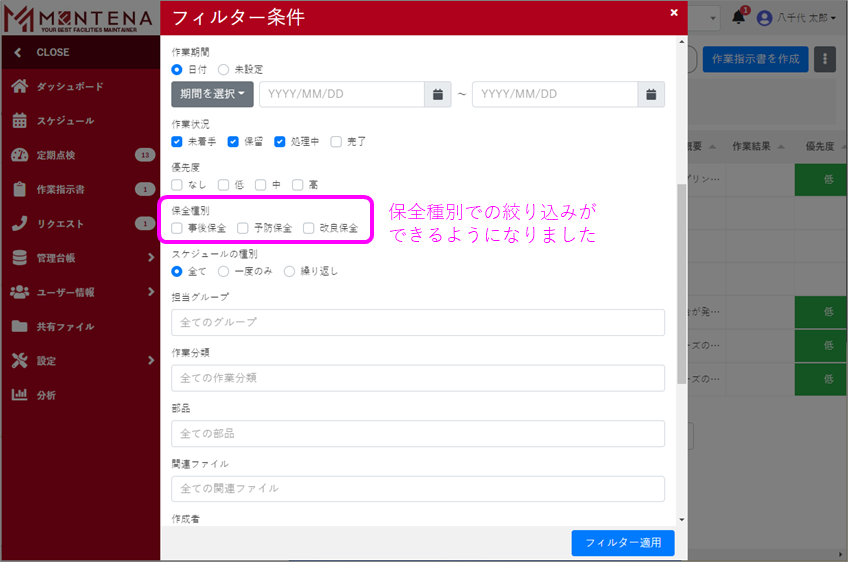The width and height of the screenshot is (848, 562).
Task: Open calendar picker for start date
Action: [438, 94]
